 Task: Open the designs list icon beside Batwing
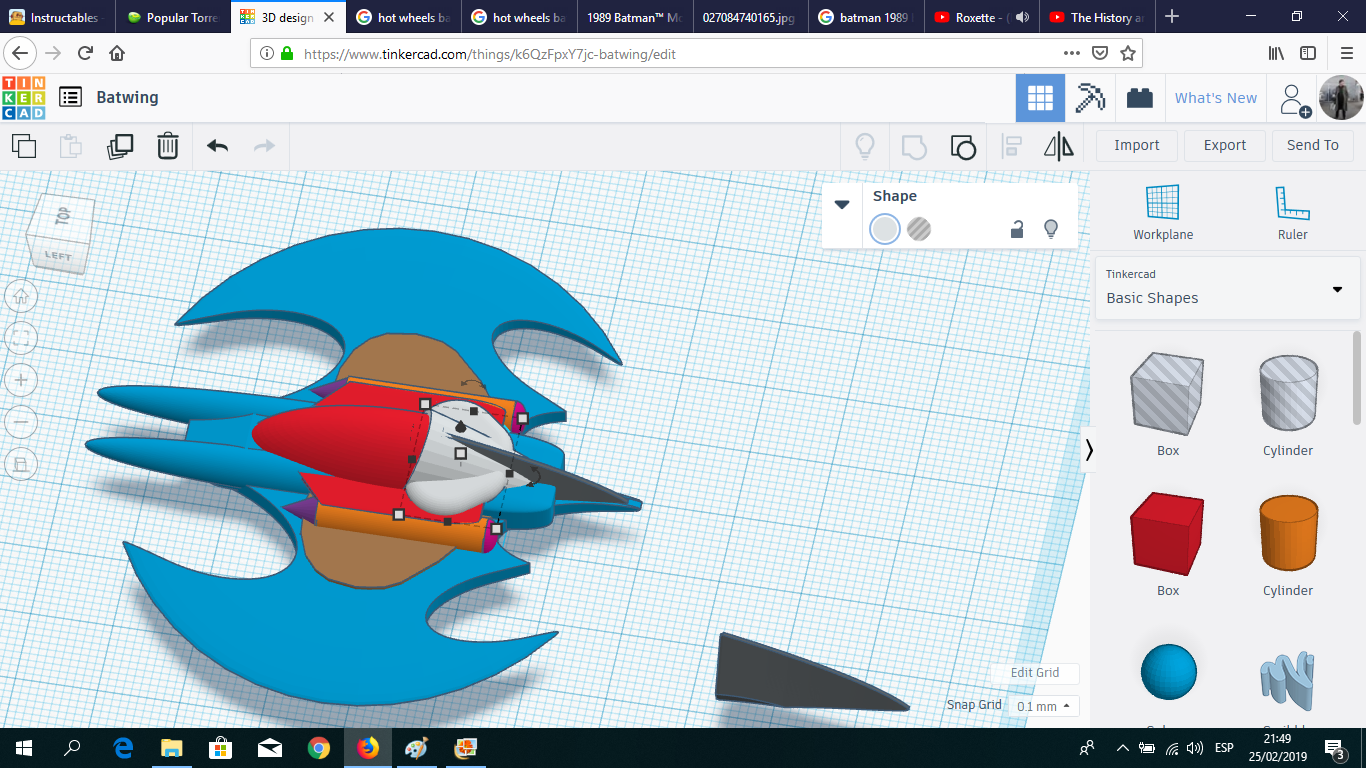coord(70,97)
